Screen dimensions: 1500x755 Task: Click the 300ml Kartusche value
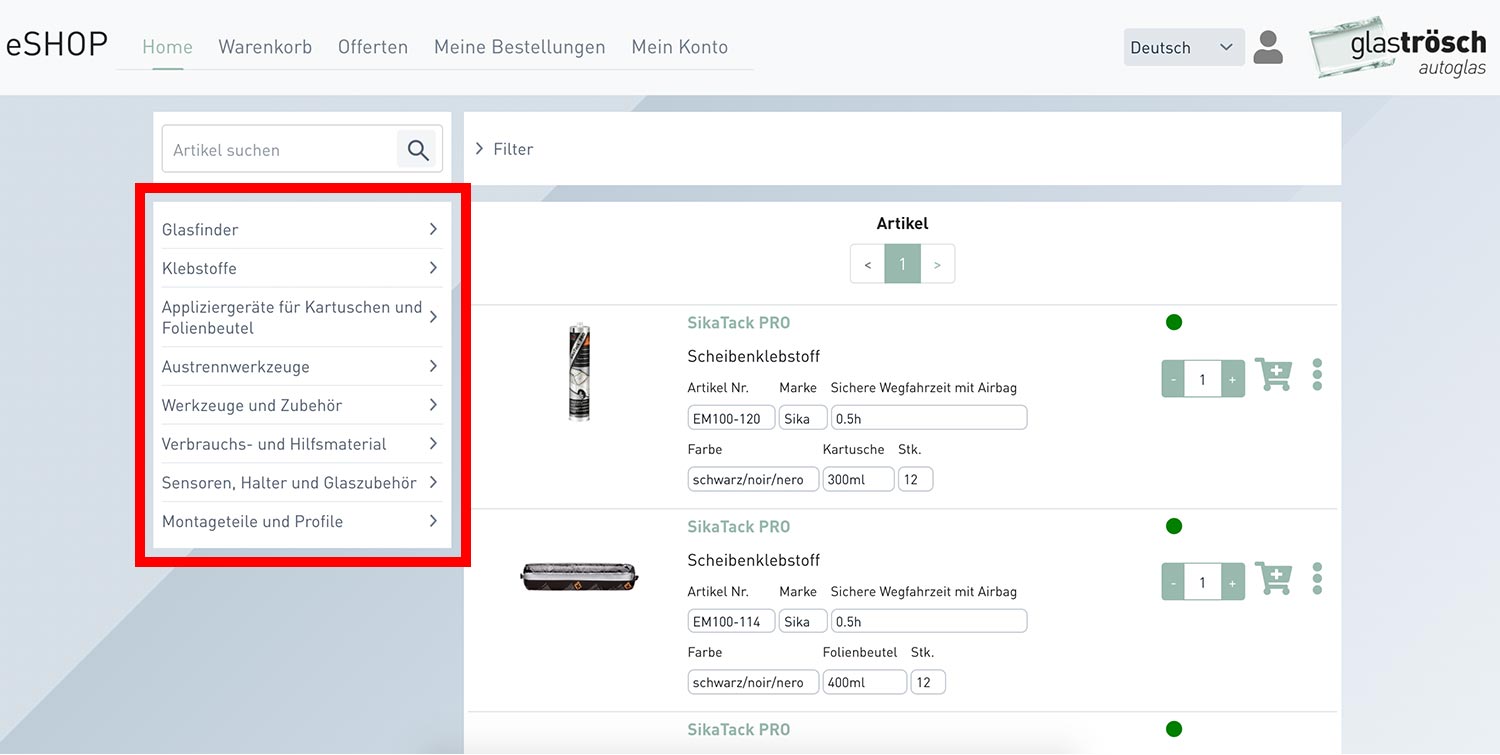[x=858, y=479]
